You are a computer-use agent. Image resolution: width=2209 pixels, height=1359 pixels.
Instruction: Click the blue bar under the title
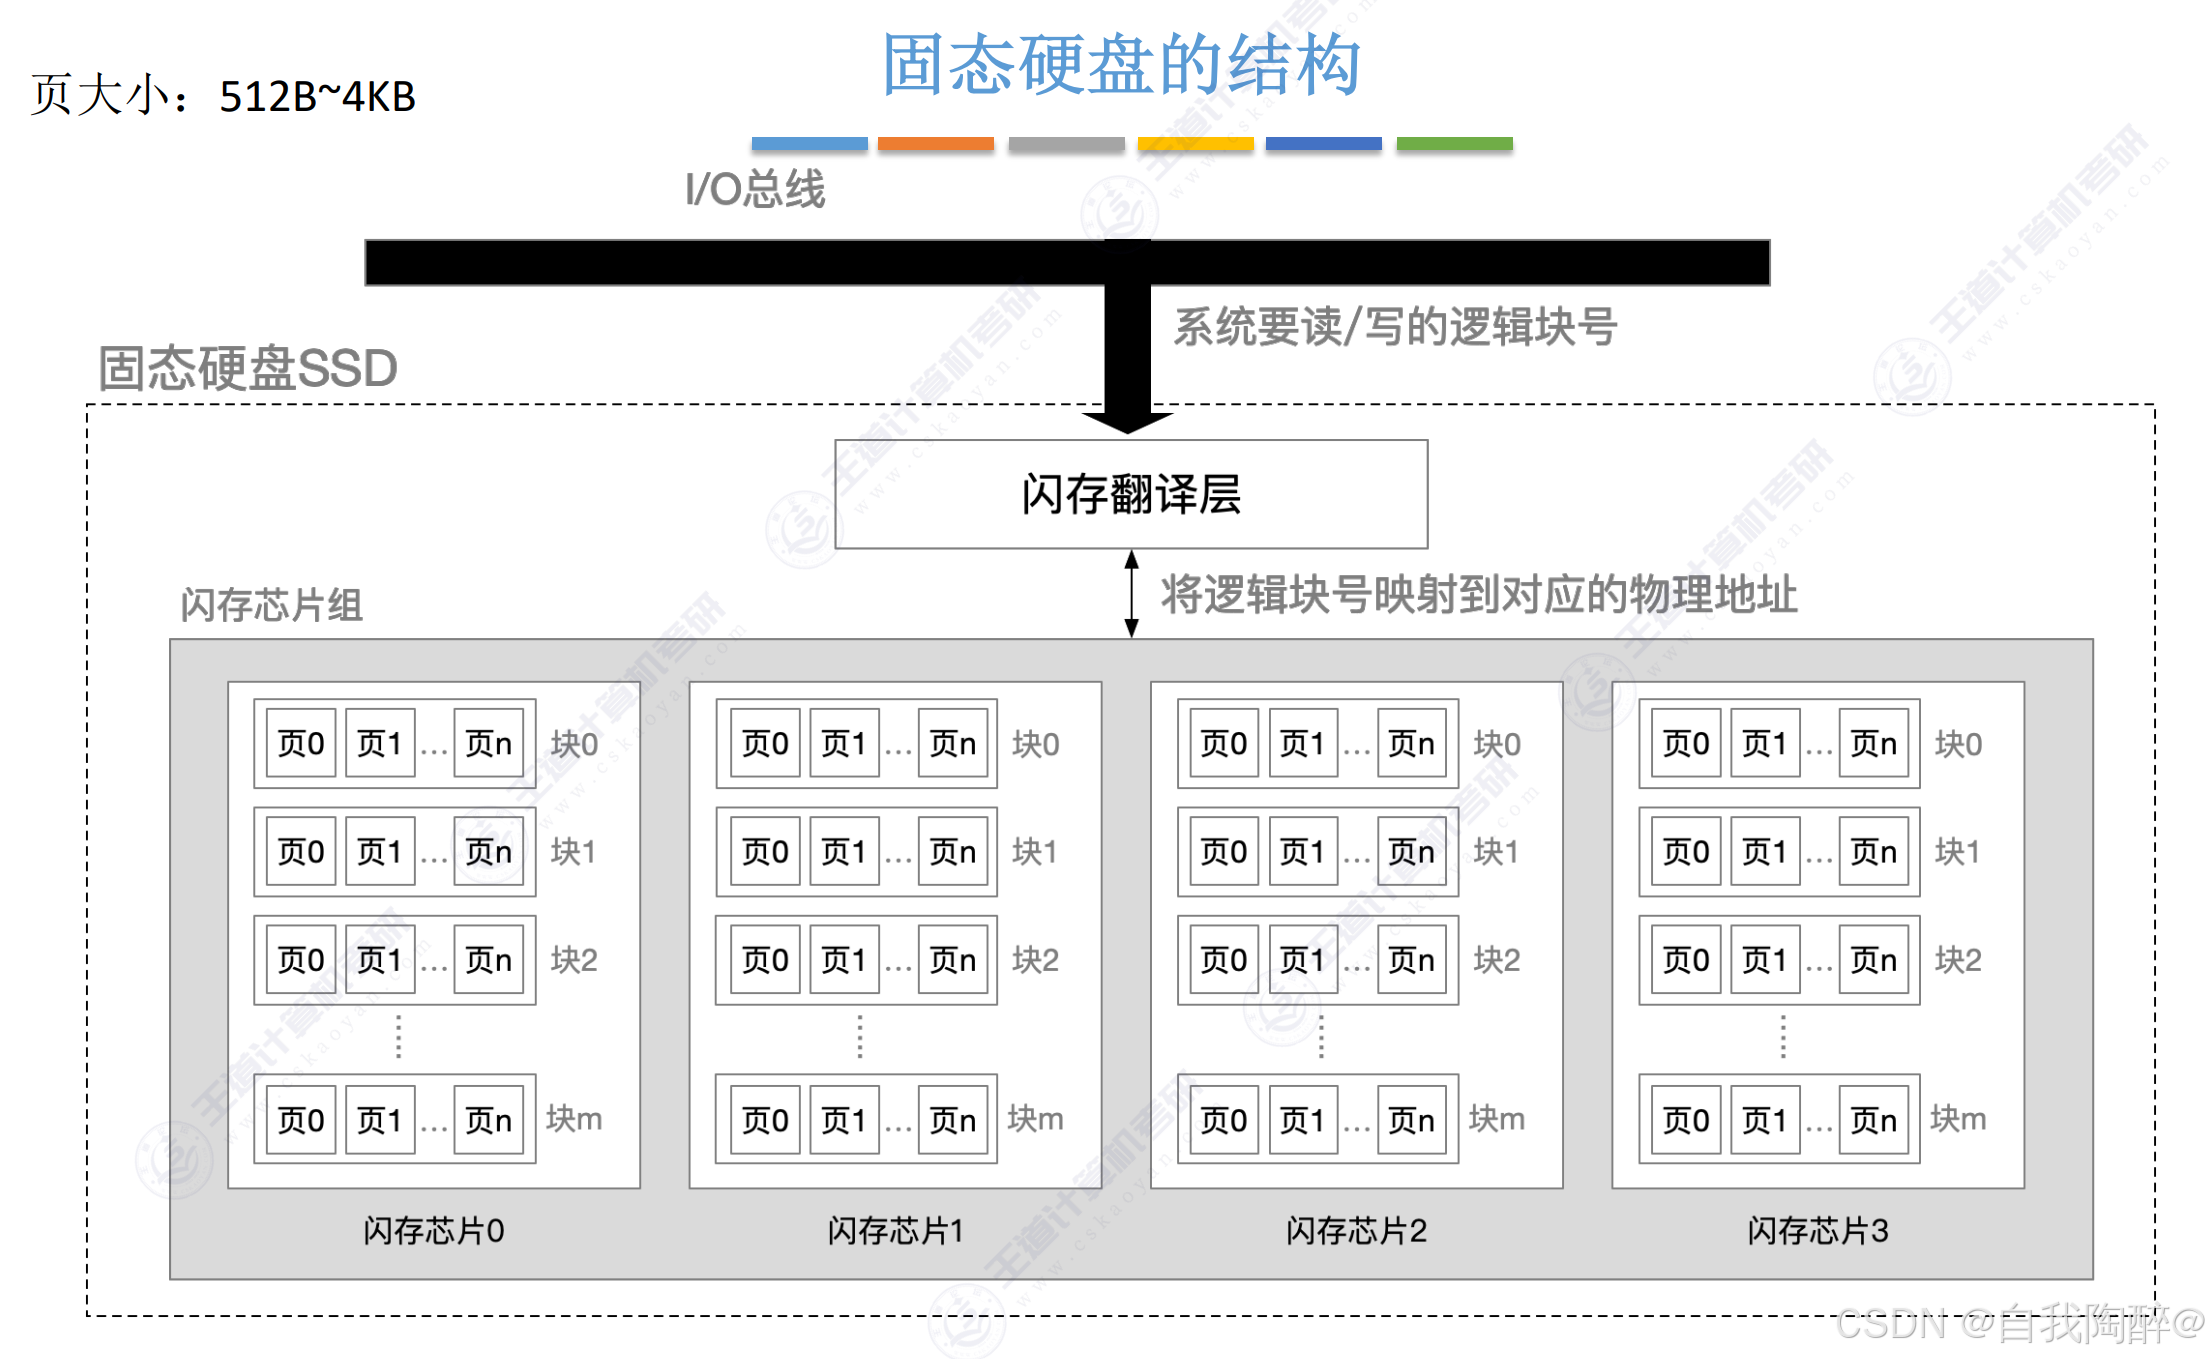click(x=808, y=144)
